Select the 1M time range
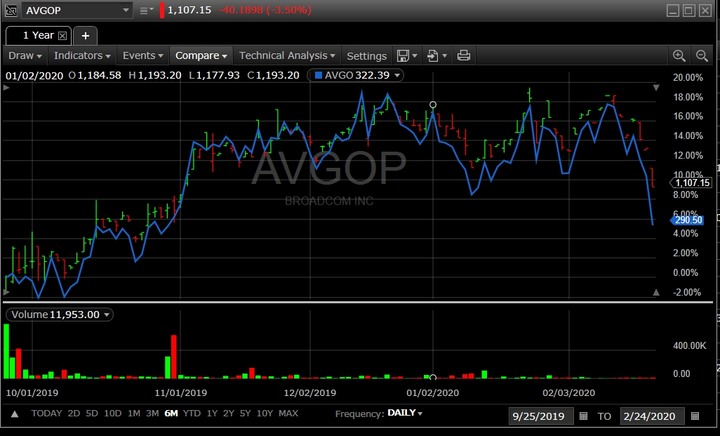 [134, 414]
